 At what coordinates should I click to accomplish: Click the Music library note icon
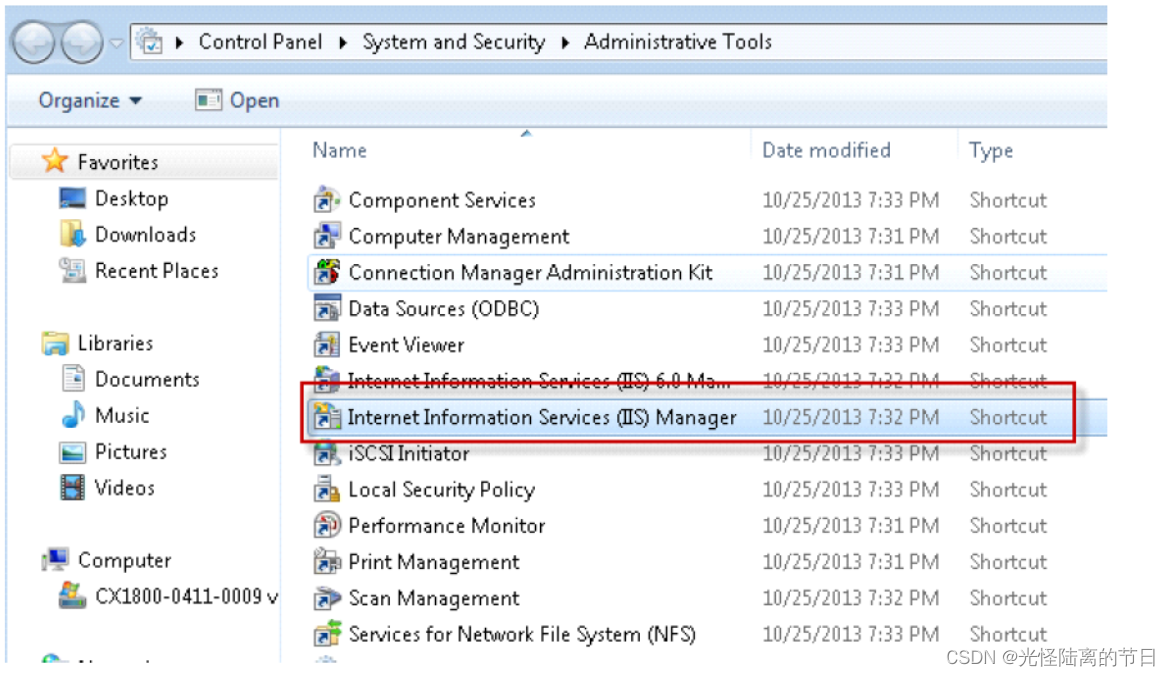click(x=72, y=415)
